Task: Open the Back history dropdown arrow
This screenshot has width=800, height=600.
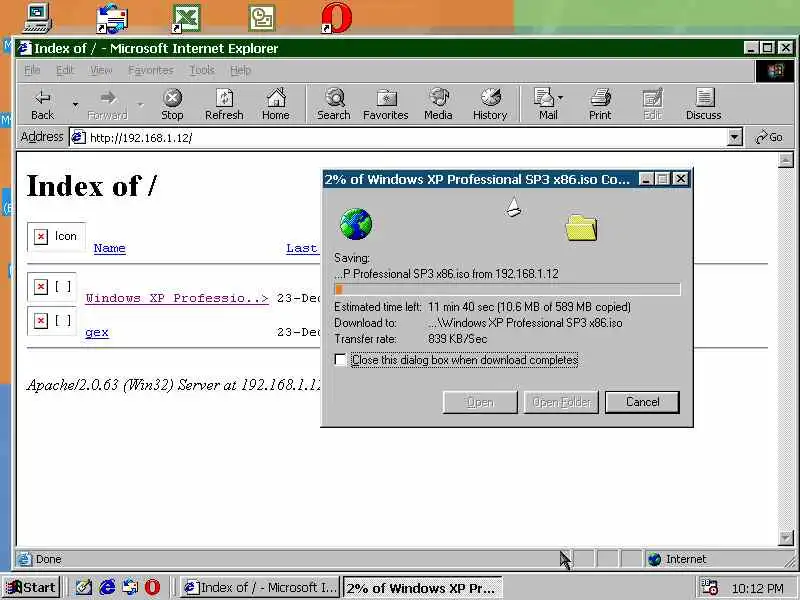Action: pyautogui.click(x=75, y=104)
